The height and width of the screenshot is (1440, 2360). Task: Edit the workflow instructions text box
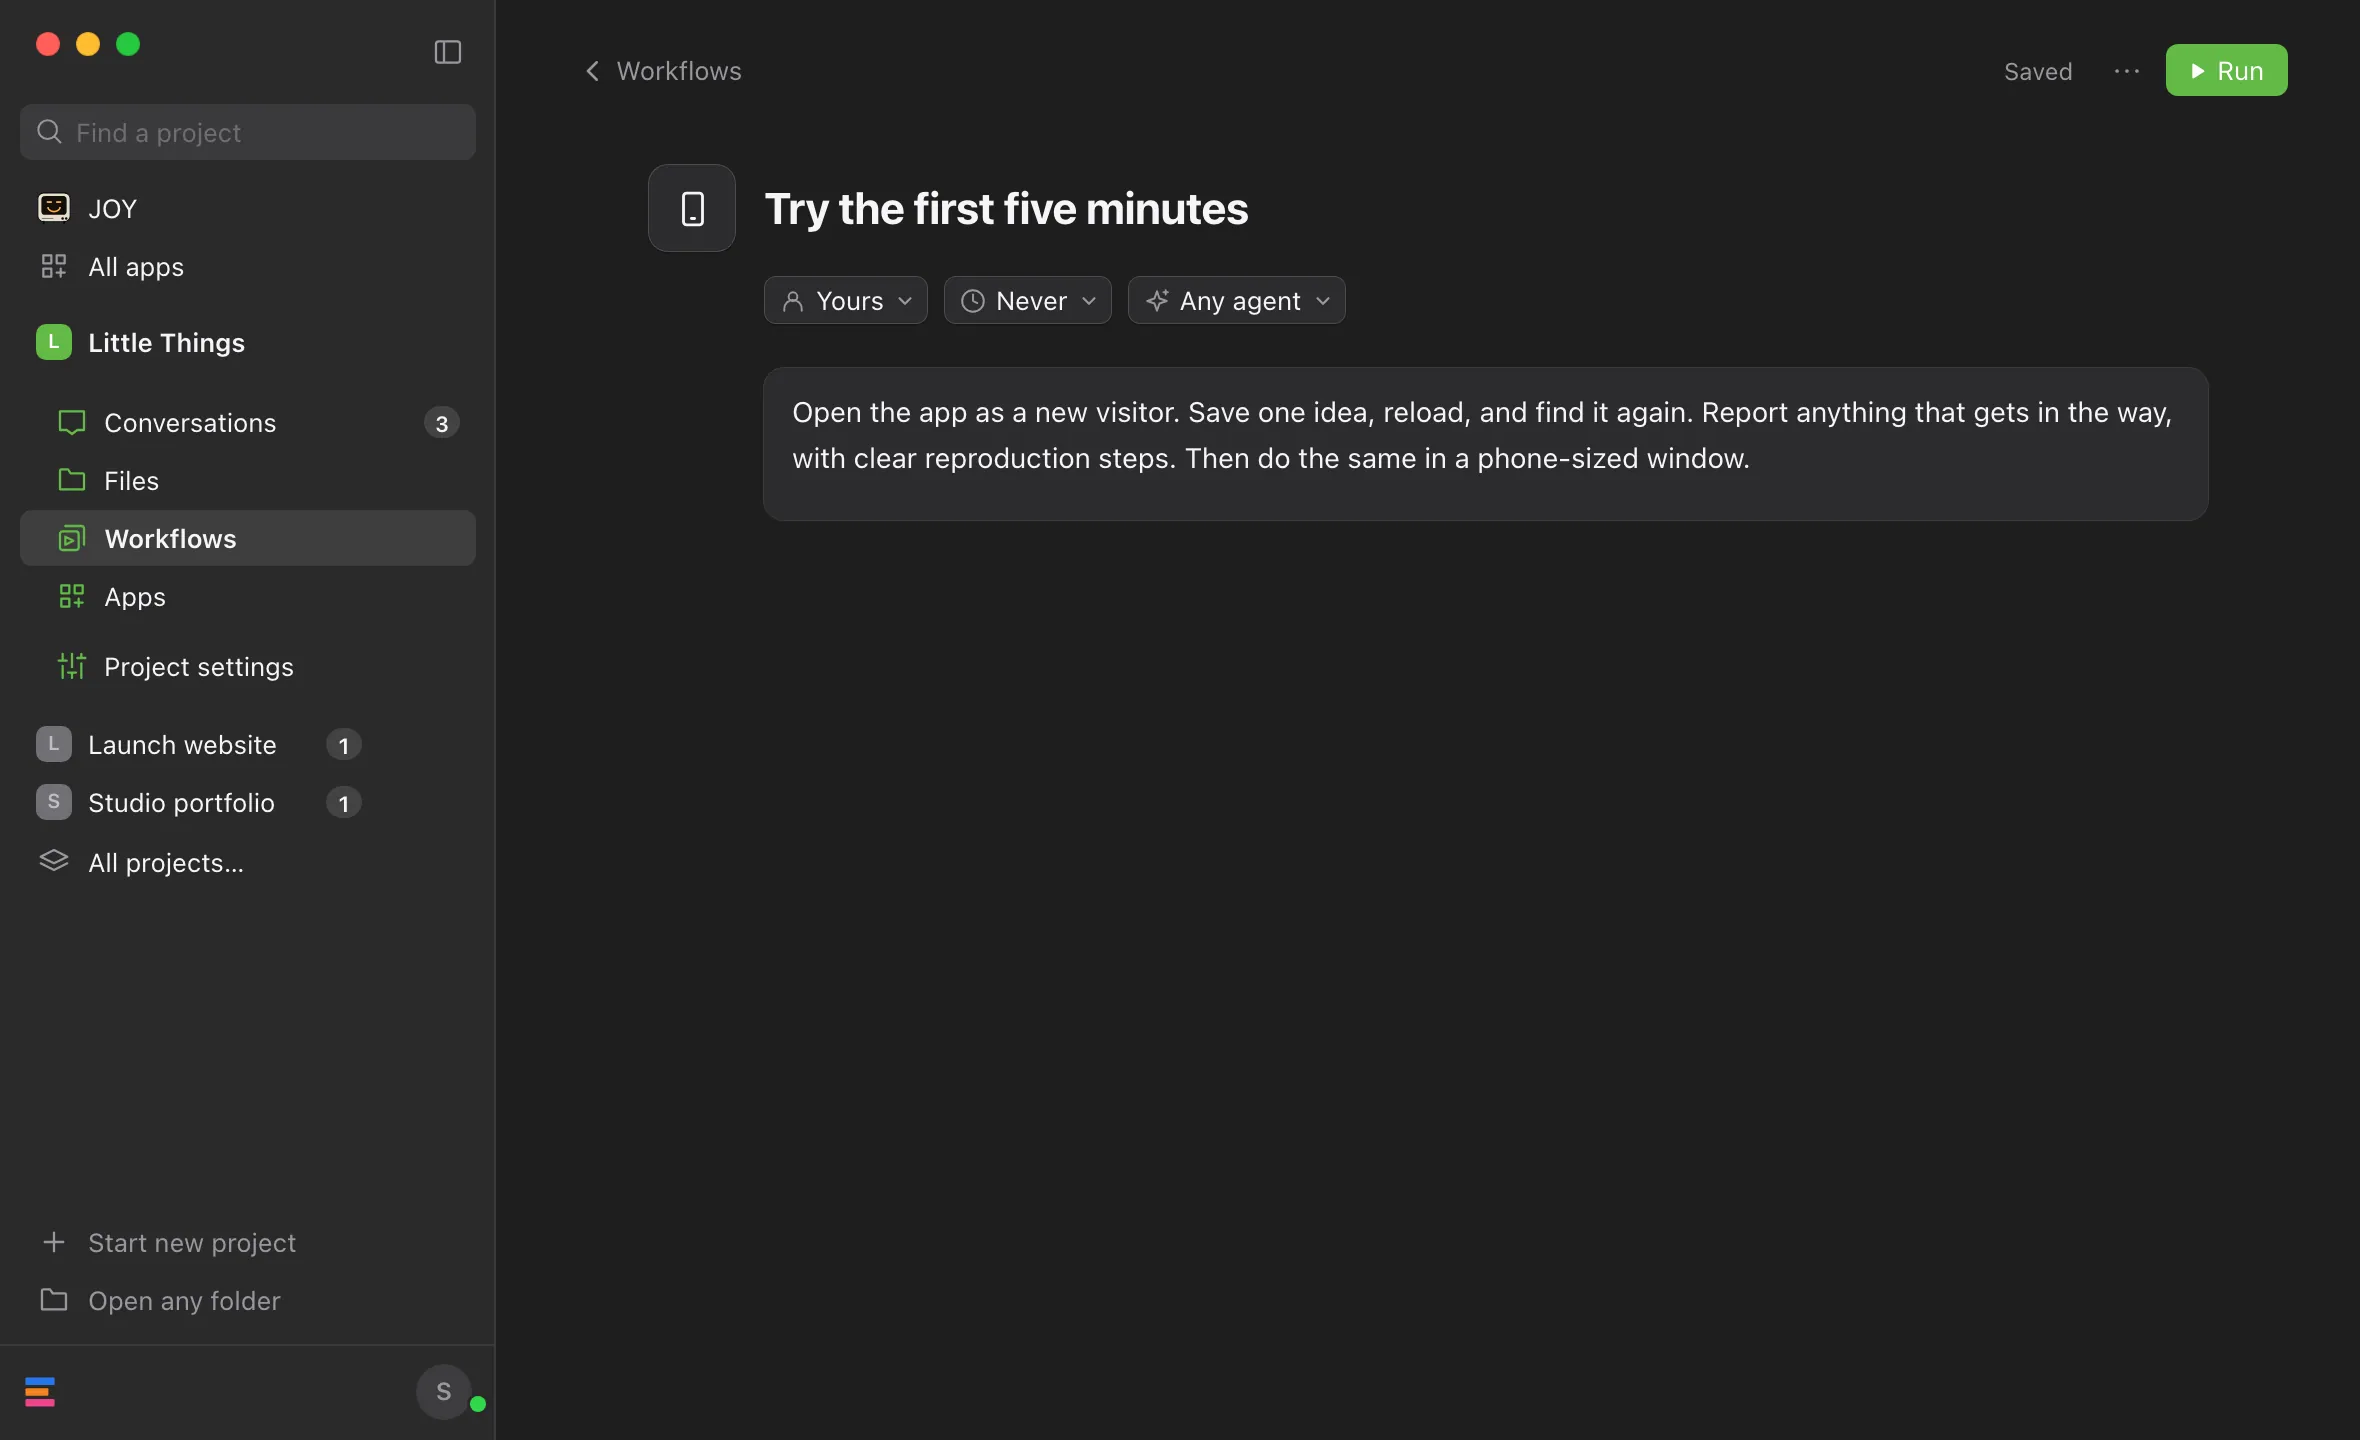point(1485,444)
